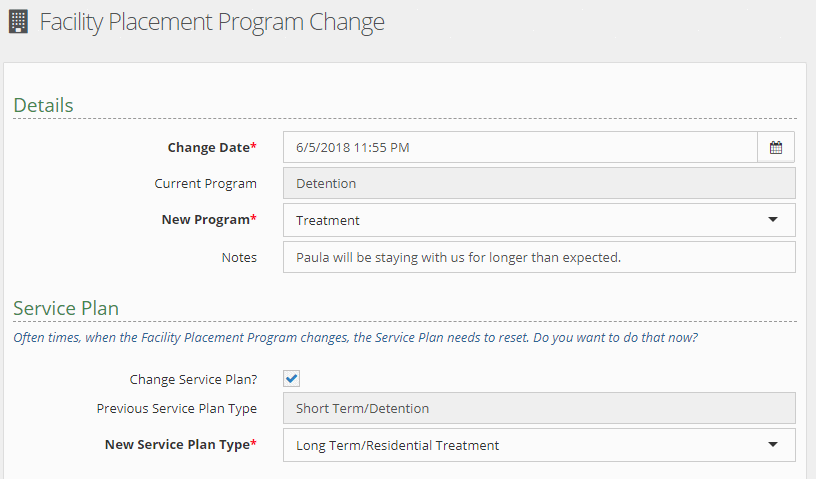Click the disabled Current Program Detention field

[539, 183]
